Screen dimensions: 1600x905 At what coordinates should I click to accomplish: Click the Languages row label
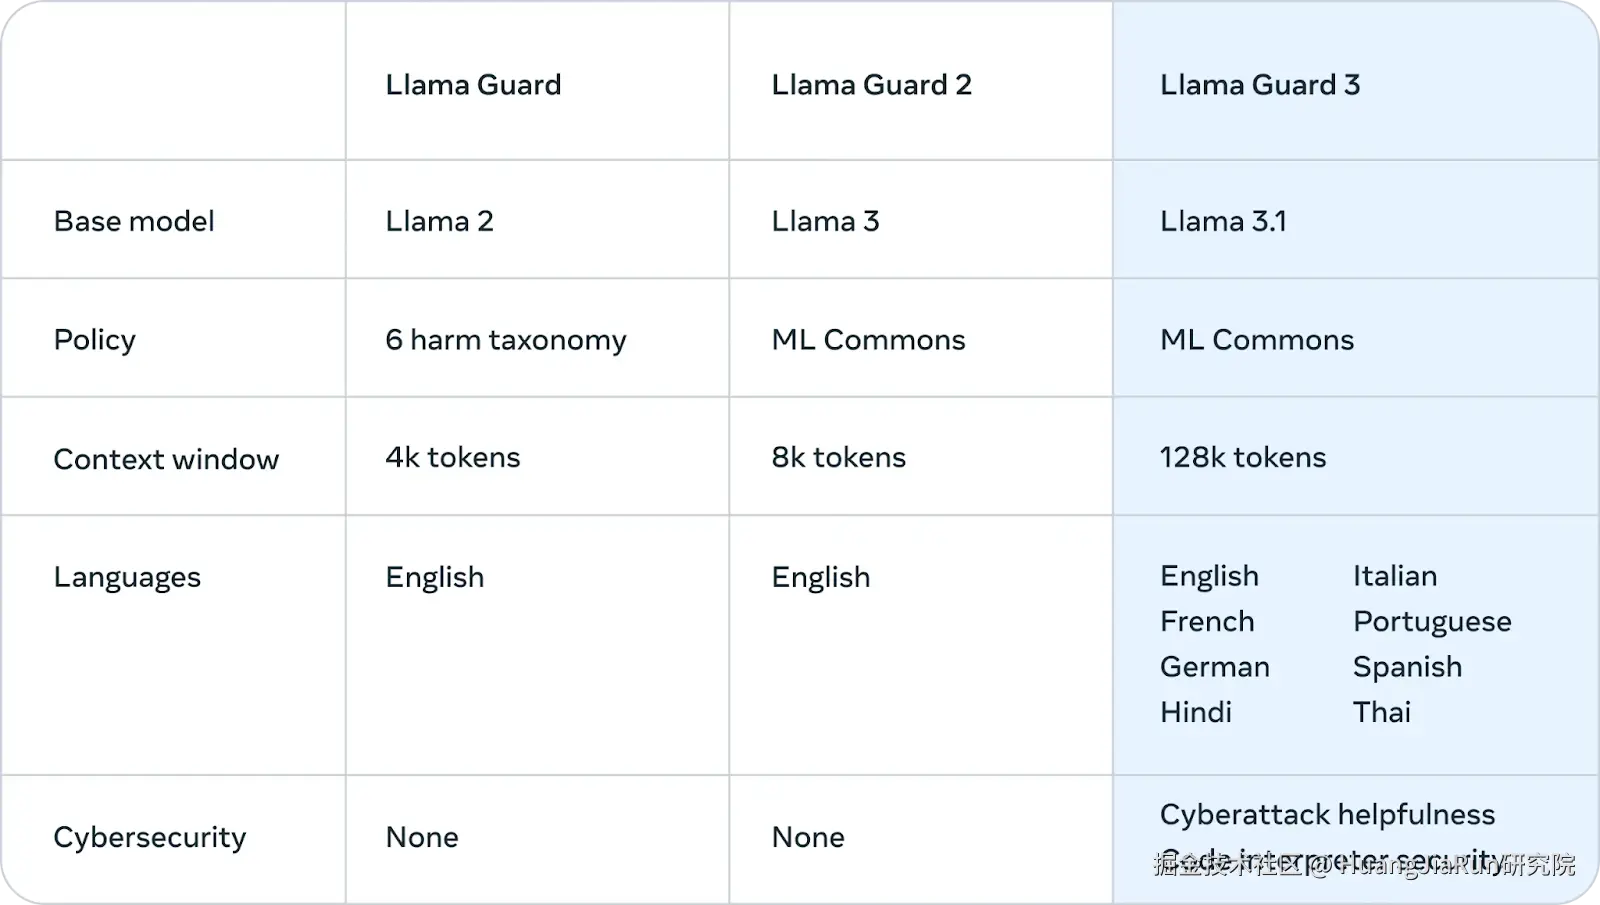[127, 577]
